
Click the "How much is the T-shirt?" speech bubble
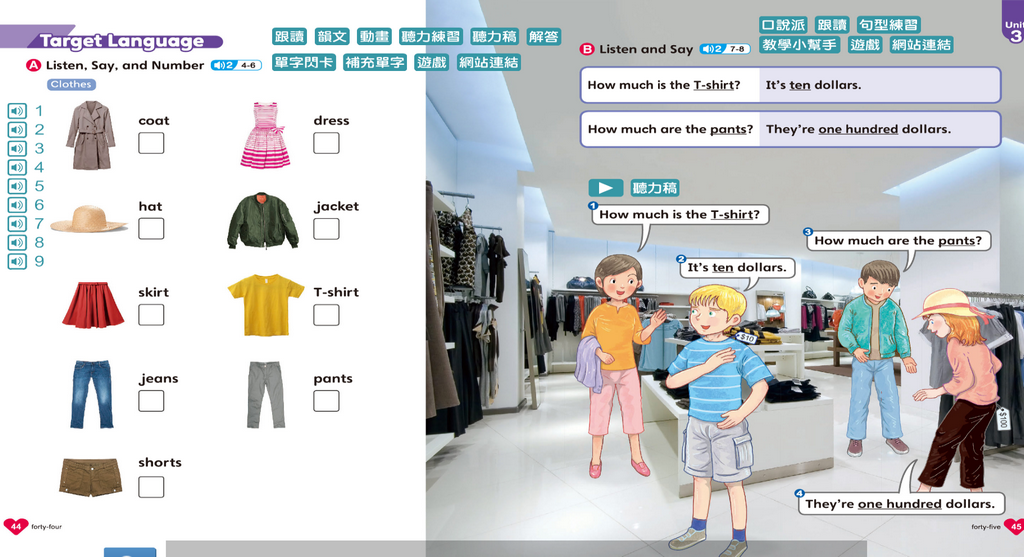pyautogui.click(x=679, y=214)
